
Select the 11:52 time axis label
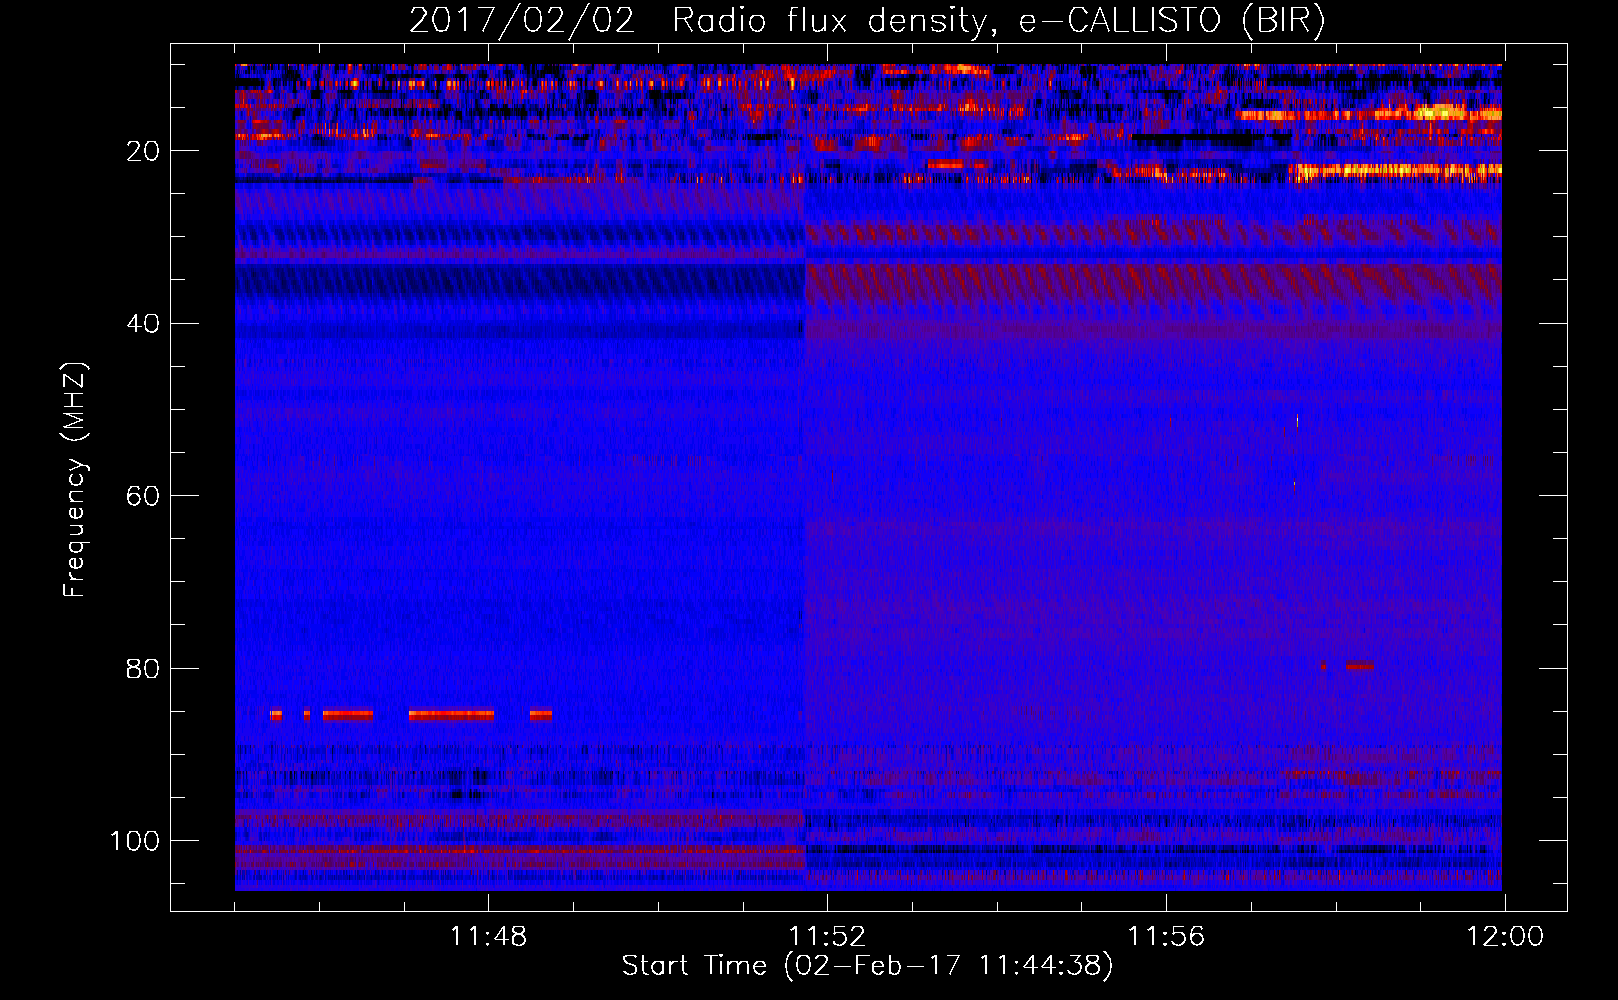827,937
